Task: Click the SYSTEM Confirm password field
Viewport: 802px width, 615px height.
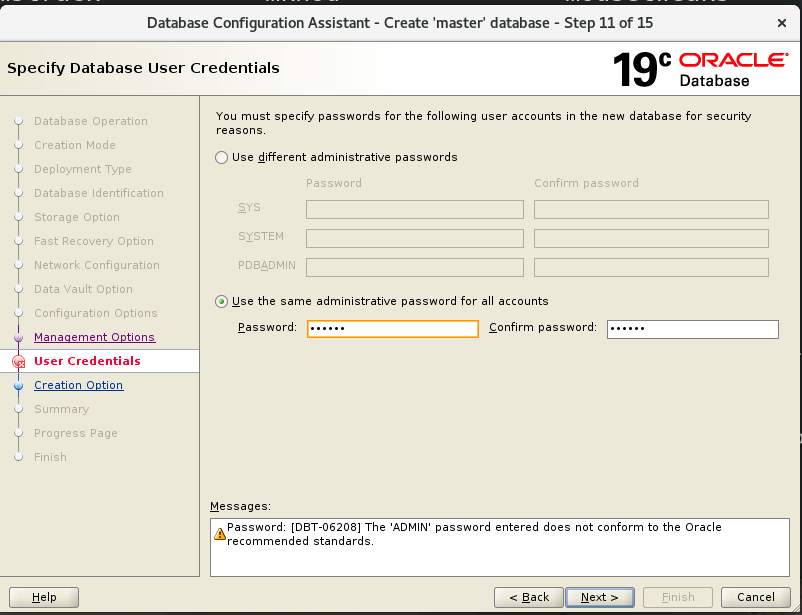Action: pos(651,238)
